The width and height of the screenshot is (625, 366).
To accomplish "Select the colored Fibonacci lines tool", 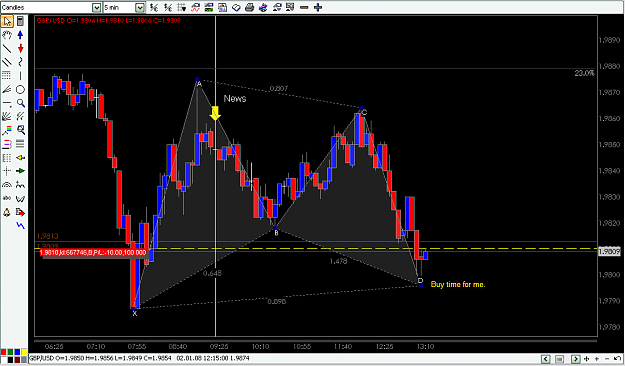I will (x=7, y=130).
